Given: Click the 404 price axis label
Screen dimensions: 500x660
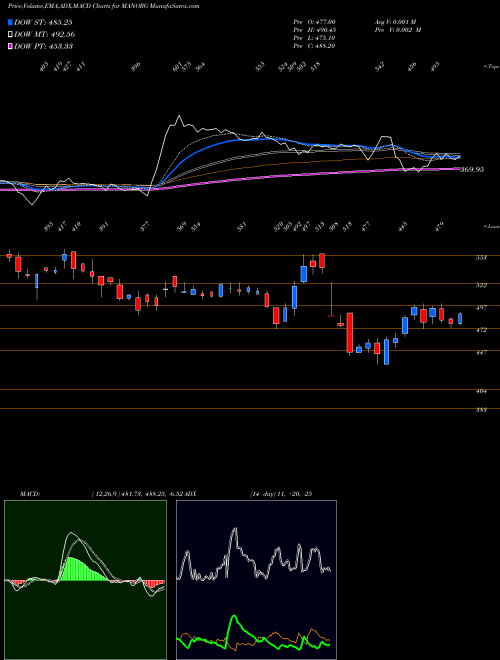Looking at the screenshot, I should (x=481, y=391).
